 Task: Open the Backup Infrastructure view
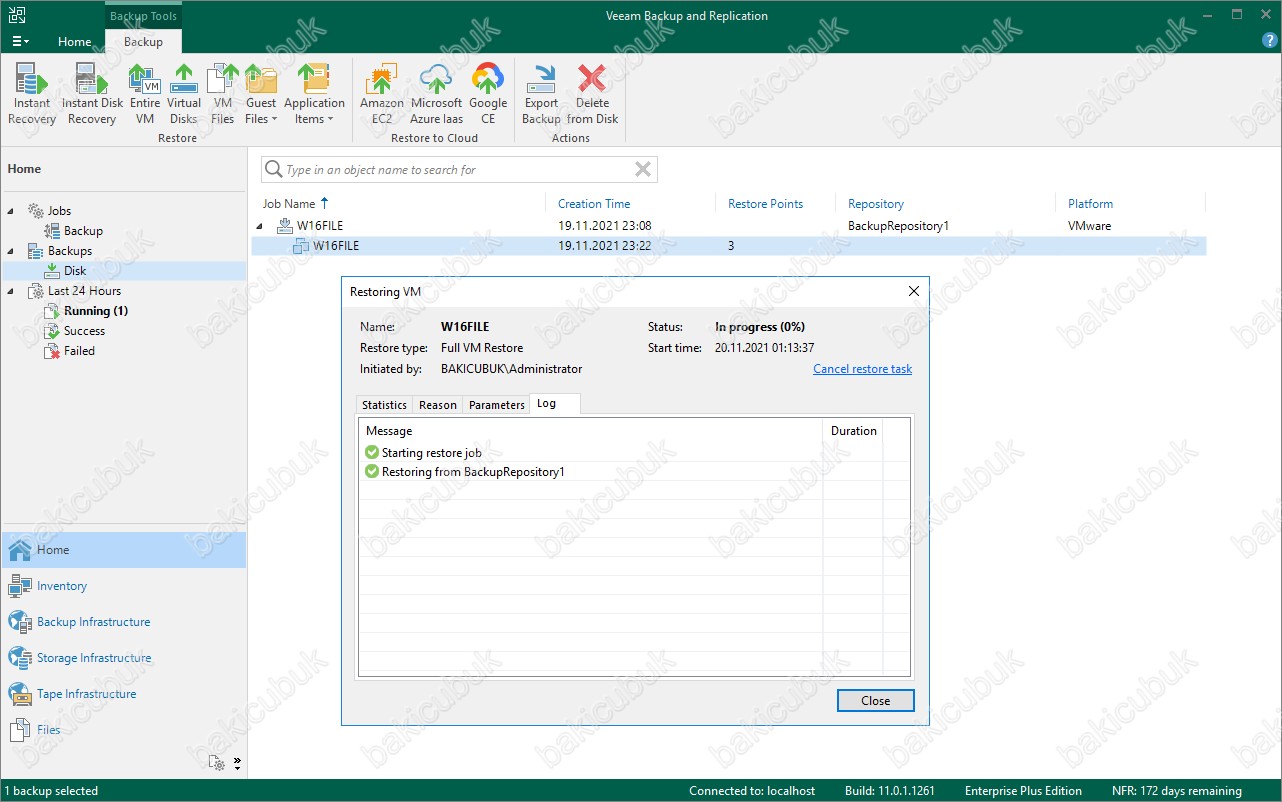tap(123, 622)
